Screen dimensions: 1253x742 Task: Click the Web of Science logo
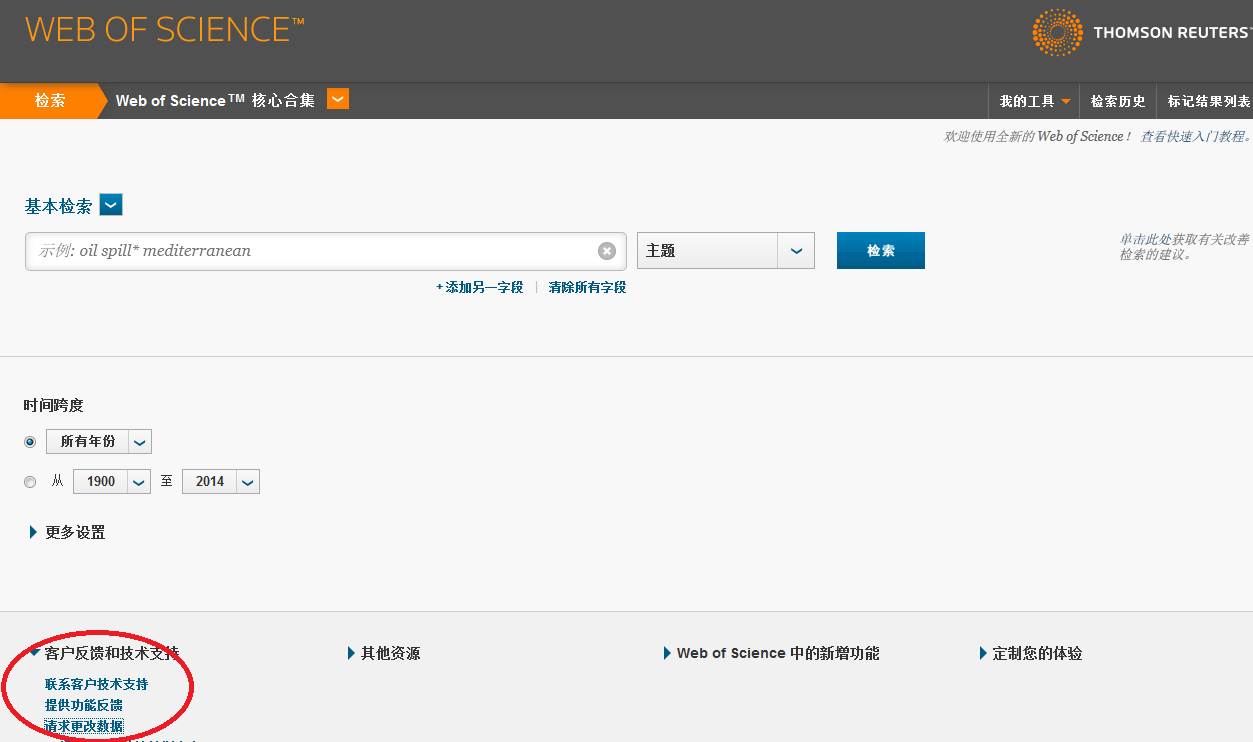pyautogui.click(x=165, y=29)
